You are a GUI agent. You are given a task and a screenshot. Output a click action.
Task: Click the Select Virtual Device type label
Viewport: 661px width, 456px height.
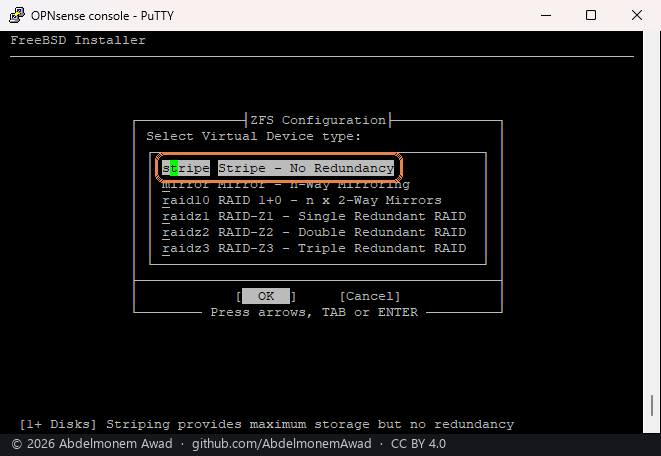click(x=253, y=136)
